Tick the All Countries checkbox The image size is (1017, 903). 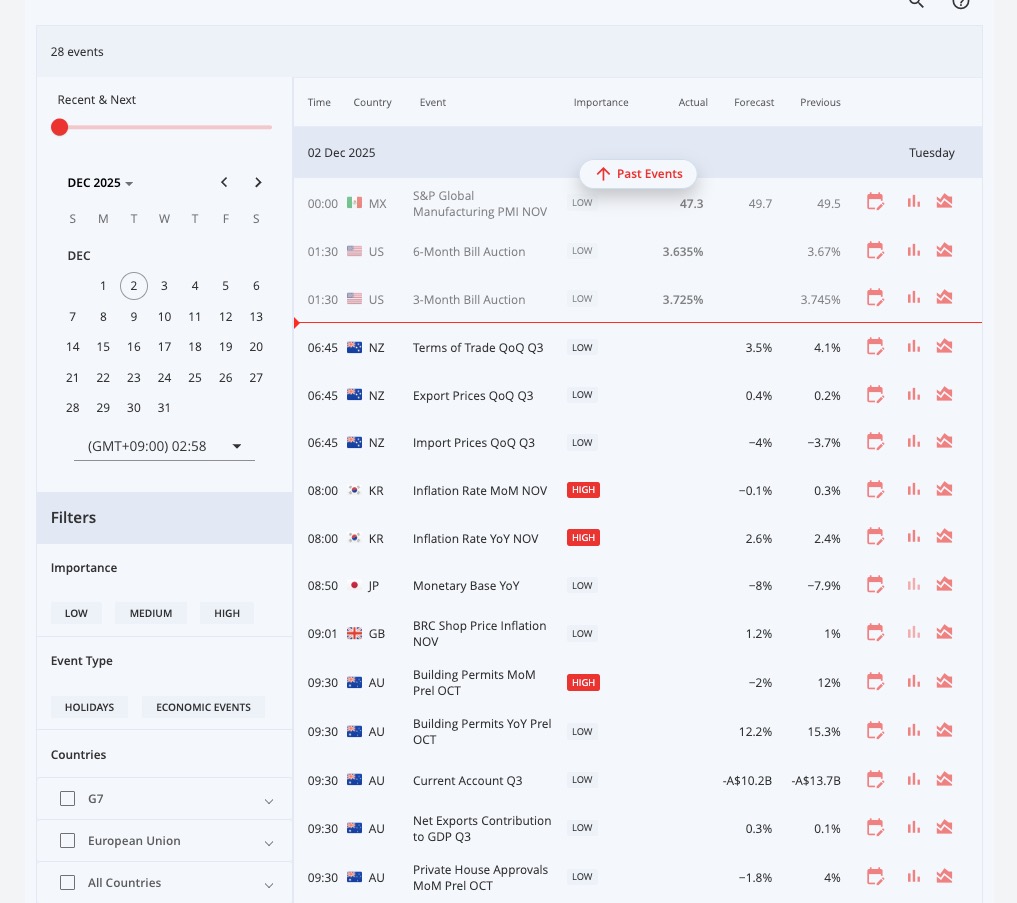pyautogui.click(x=68, y=883)
